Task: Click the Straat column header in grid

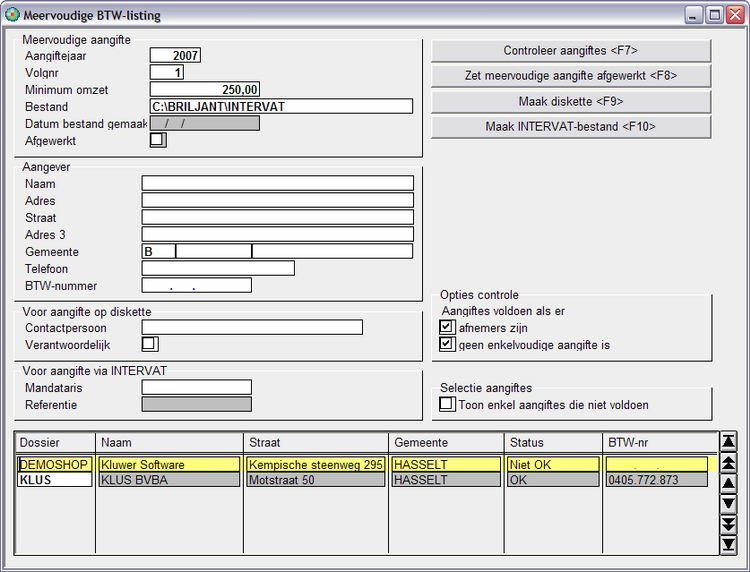Action: click(316, 442)
